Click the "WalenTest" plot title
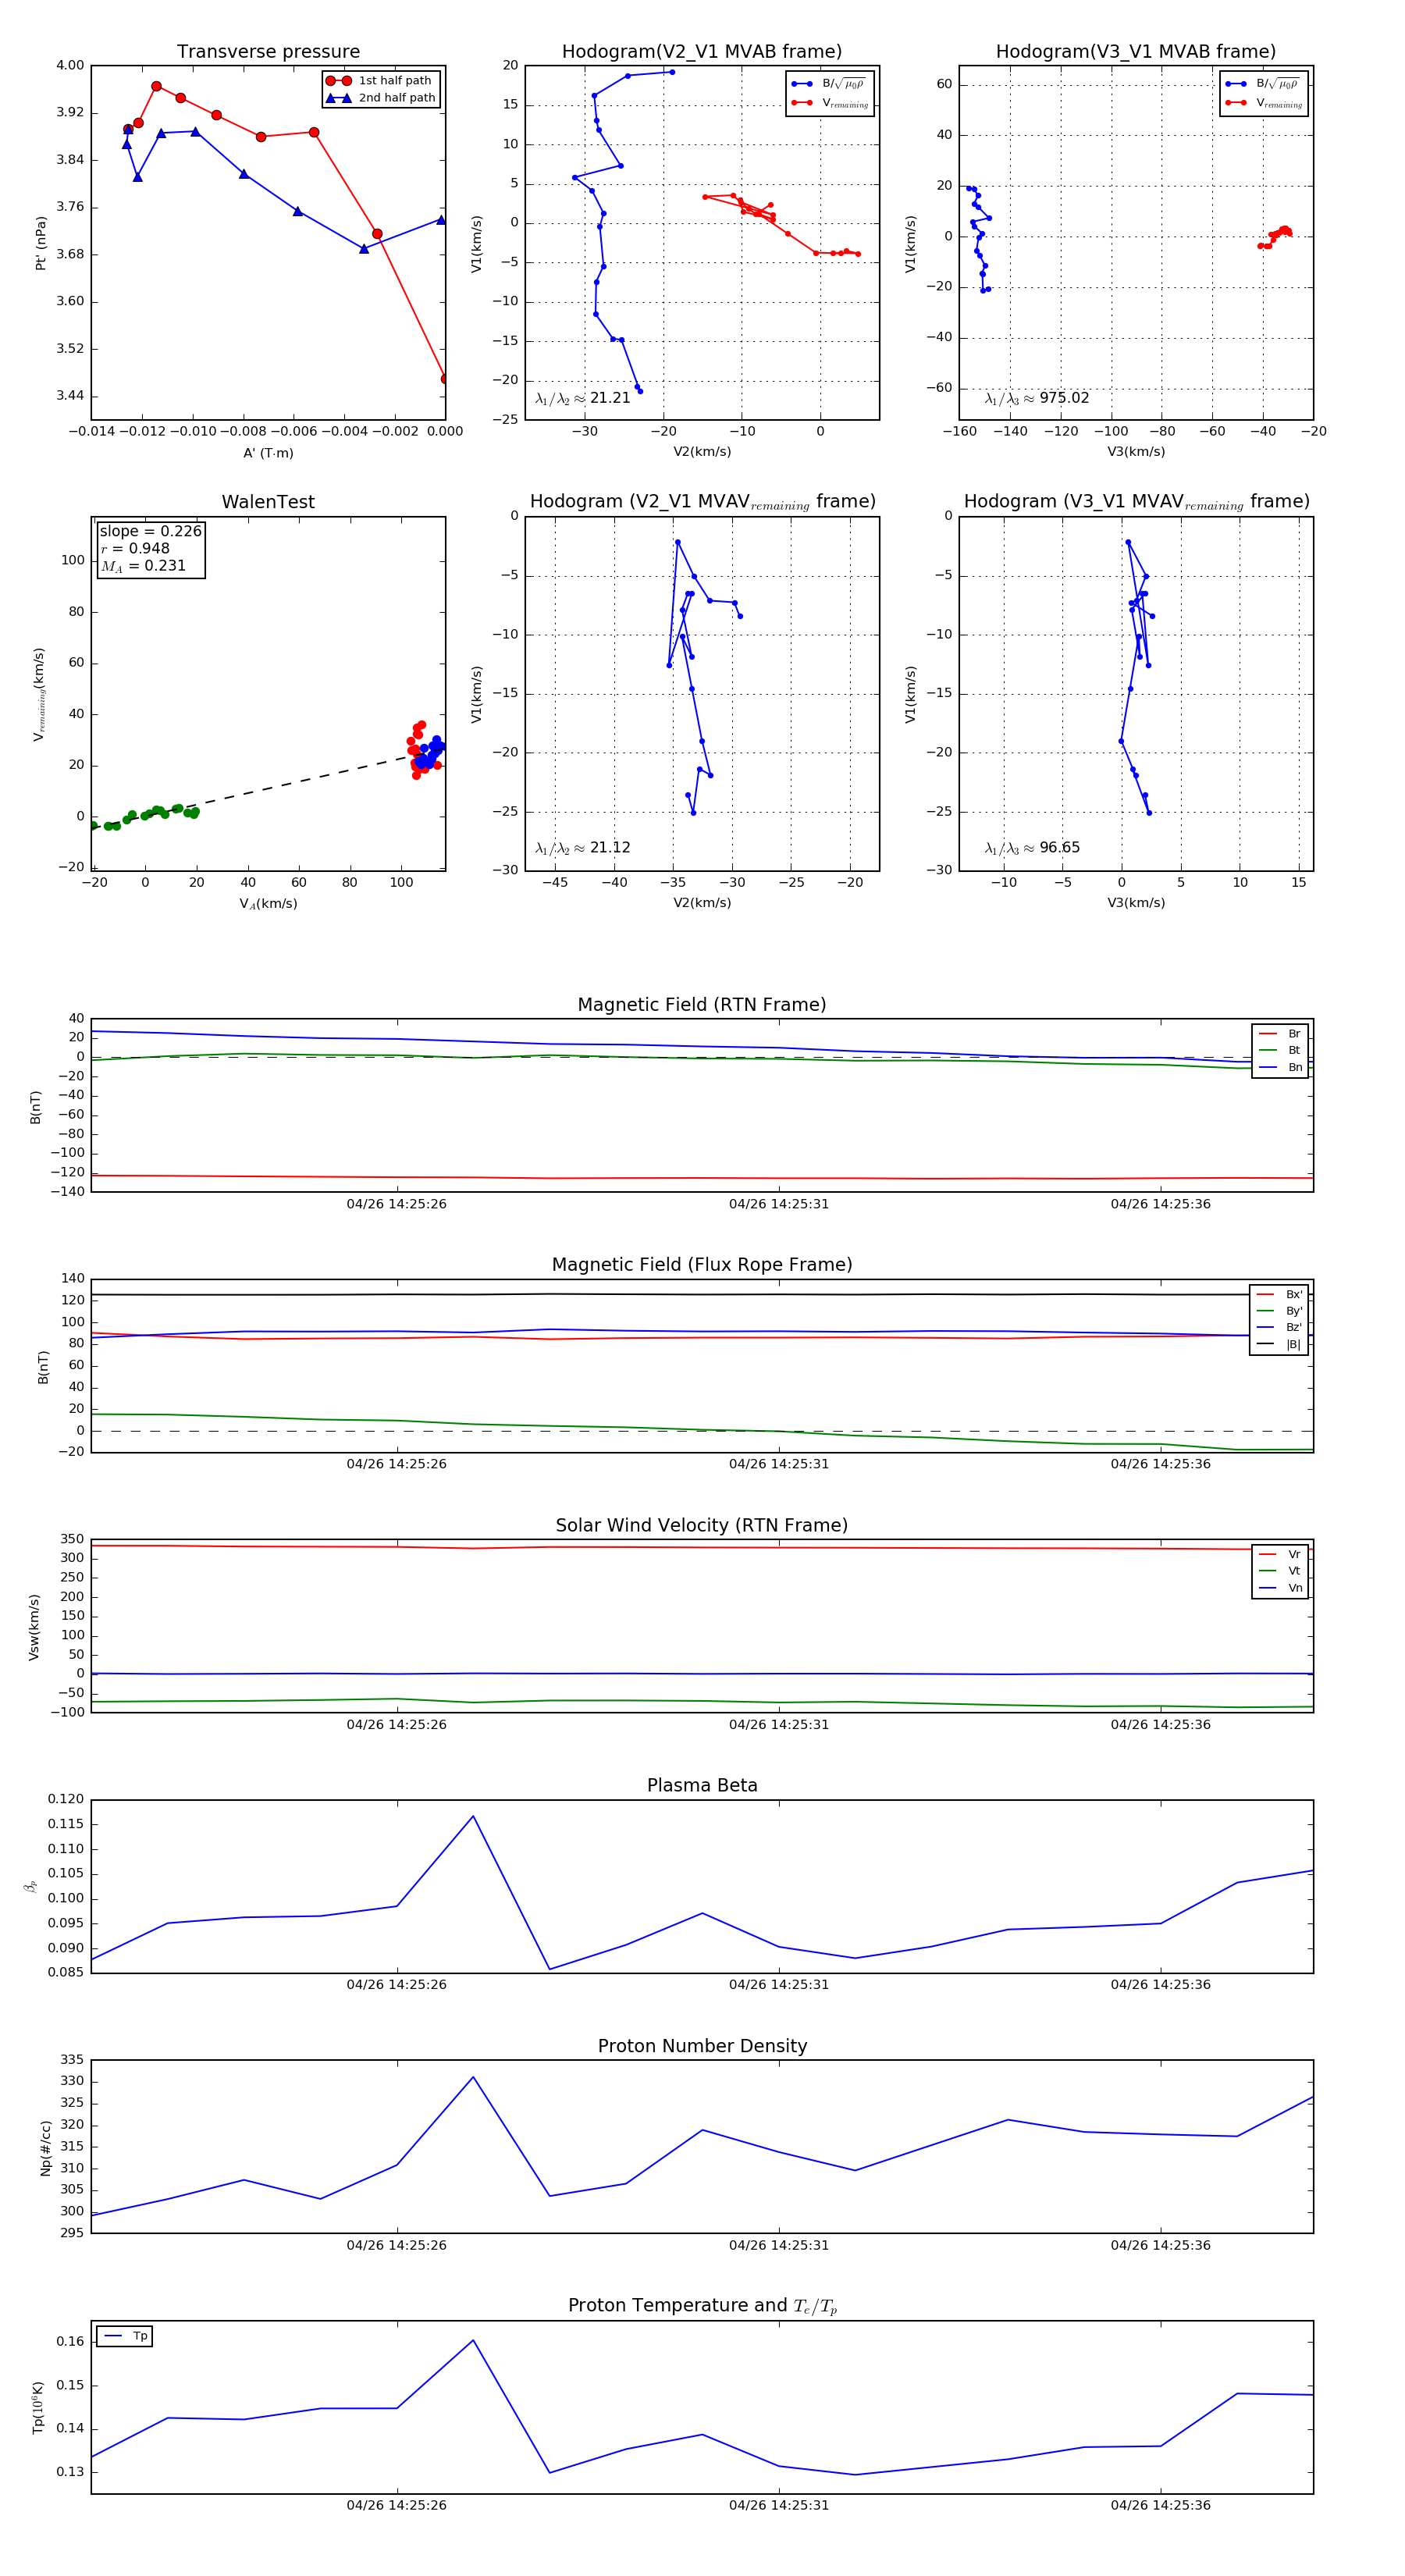Image resolution: width=1405 pixels, height=2576 pixels. coord(268,502)
